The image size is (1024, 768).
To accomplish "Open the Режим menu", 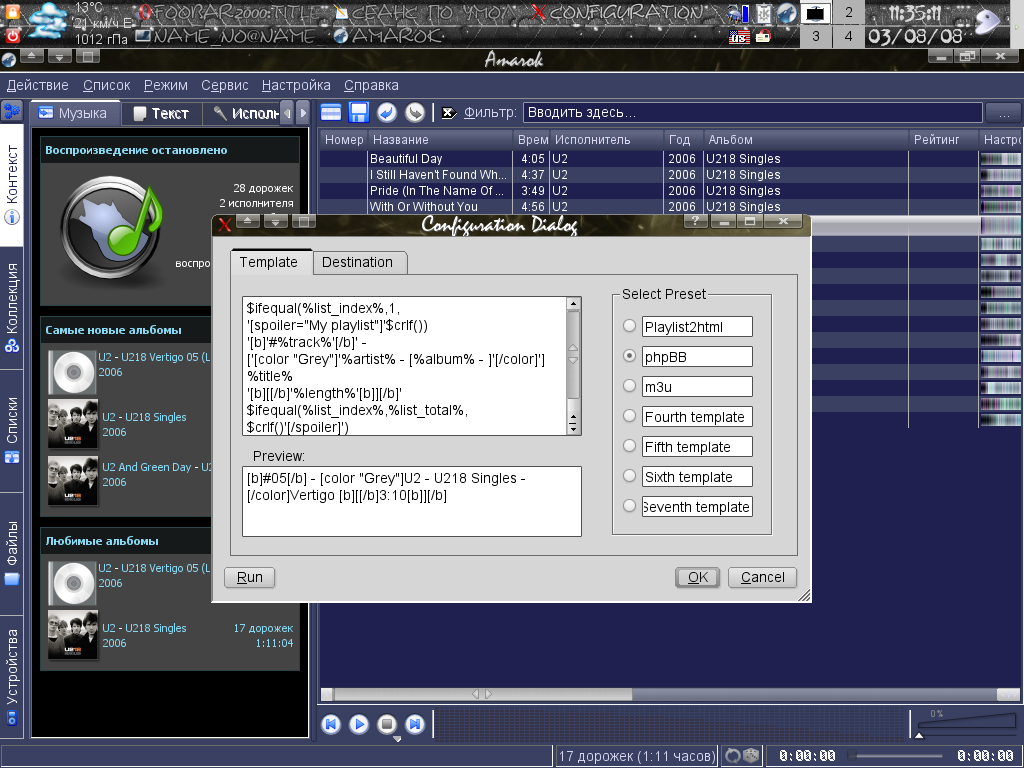I will click(x=166, y=86).
